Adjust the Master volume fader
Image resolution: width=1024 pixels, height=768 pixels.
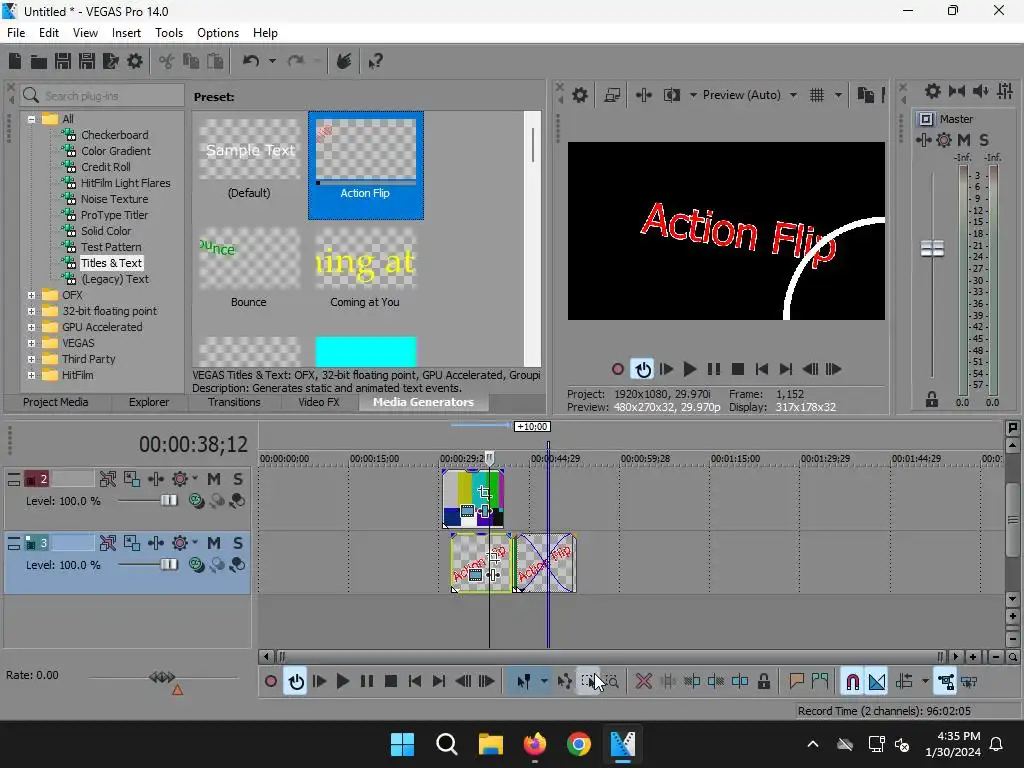pos(932,249)
